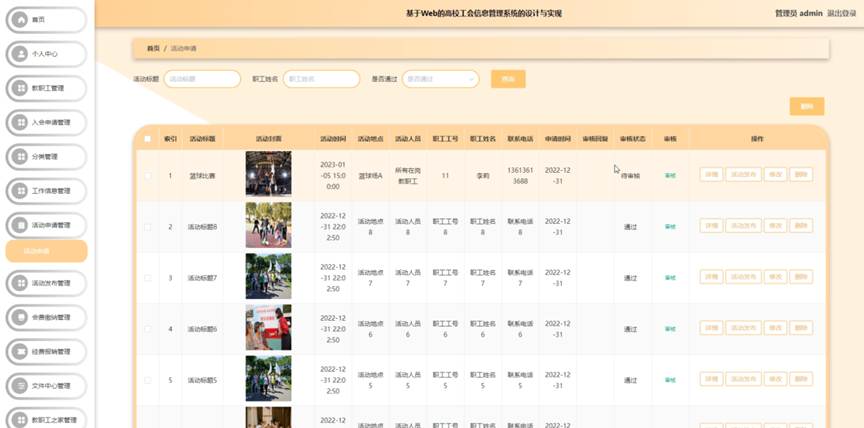
Task: Click 详情 for the 活动标题8 row
Action: point(711,225)
